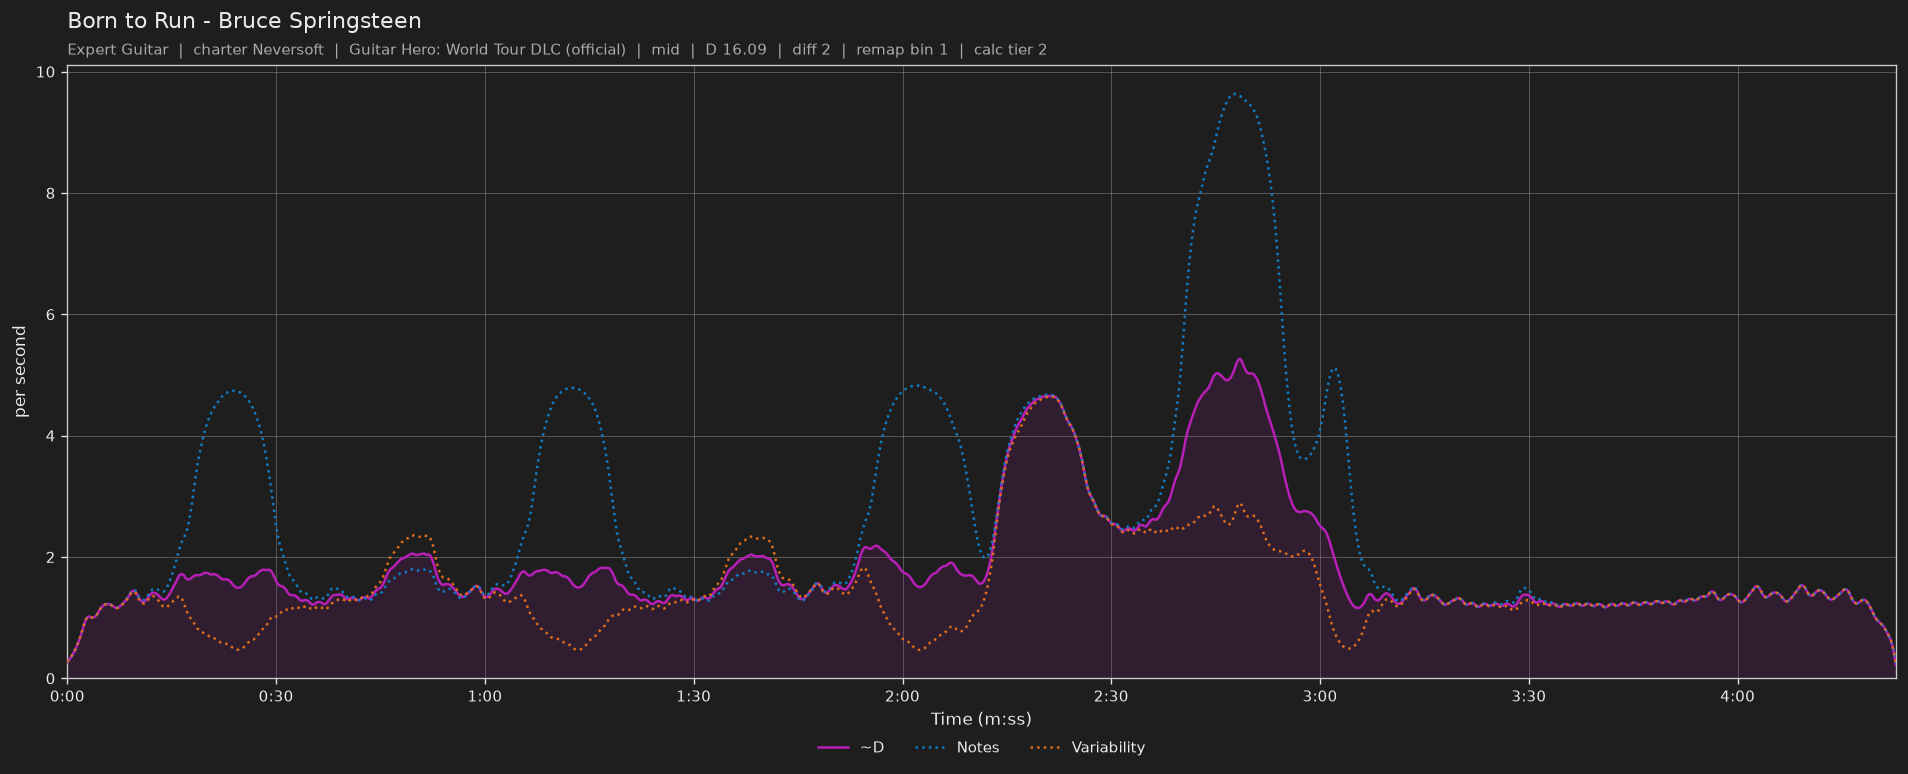Click 'Guitar Hero: World Tour DLC (official)' text
This screenshot has width=1908, height=774.
487,50
